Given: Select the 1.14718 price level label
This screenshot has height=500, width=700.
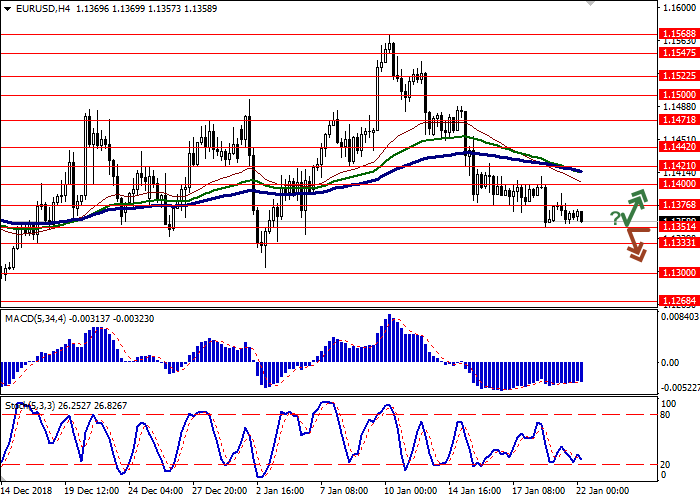Looking at the screenshot, I should [x=677, y=120].
